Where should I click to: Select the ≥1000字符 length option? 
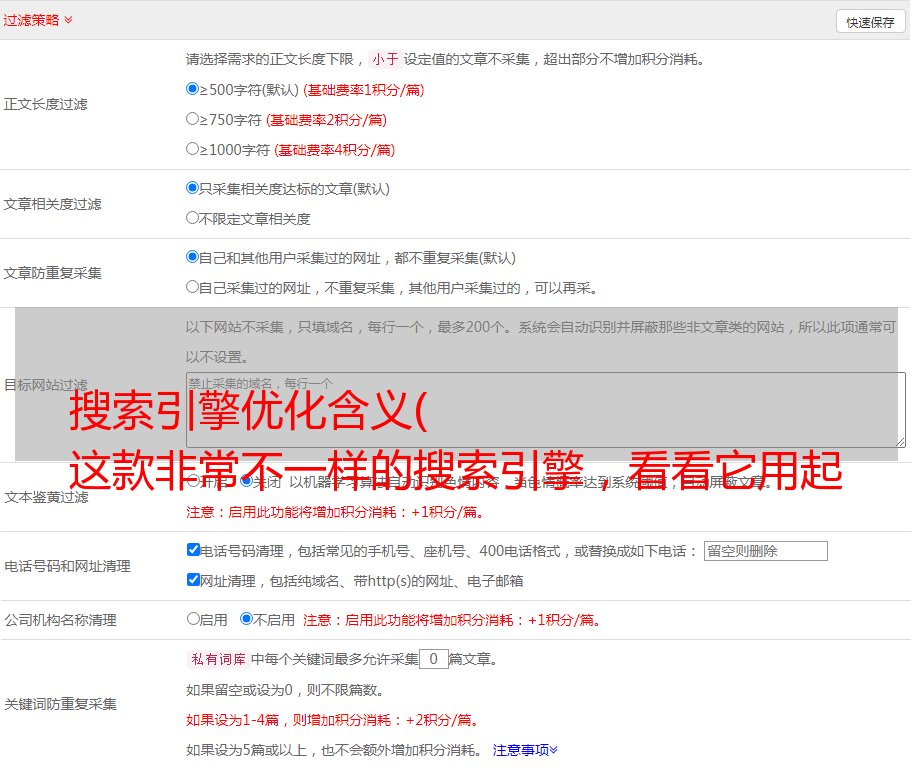193,149
